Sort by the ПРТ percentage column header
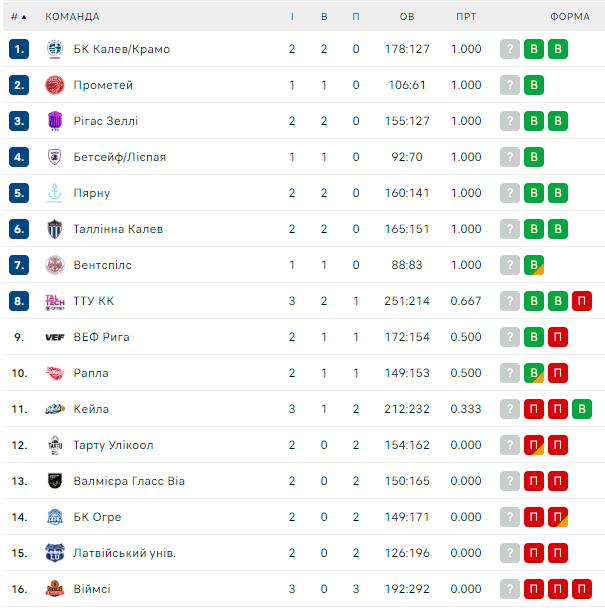 click(x=466, y=17)
